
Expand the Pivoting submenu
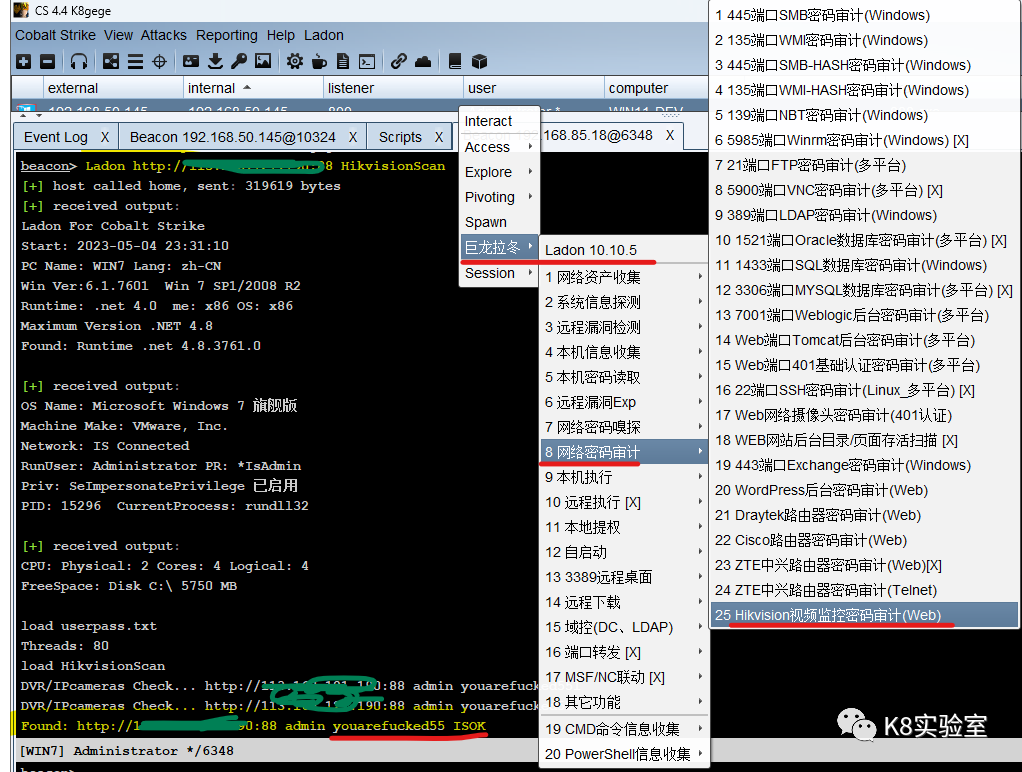(x=499, y=197)
